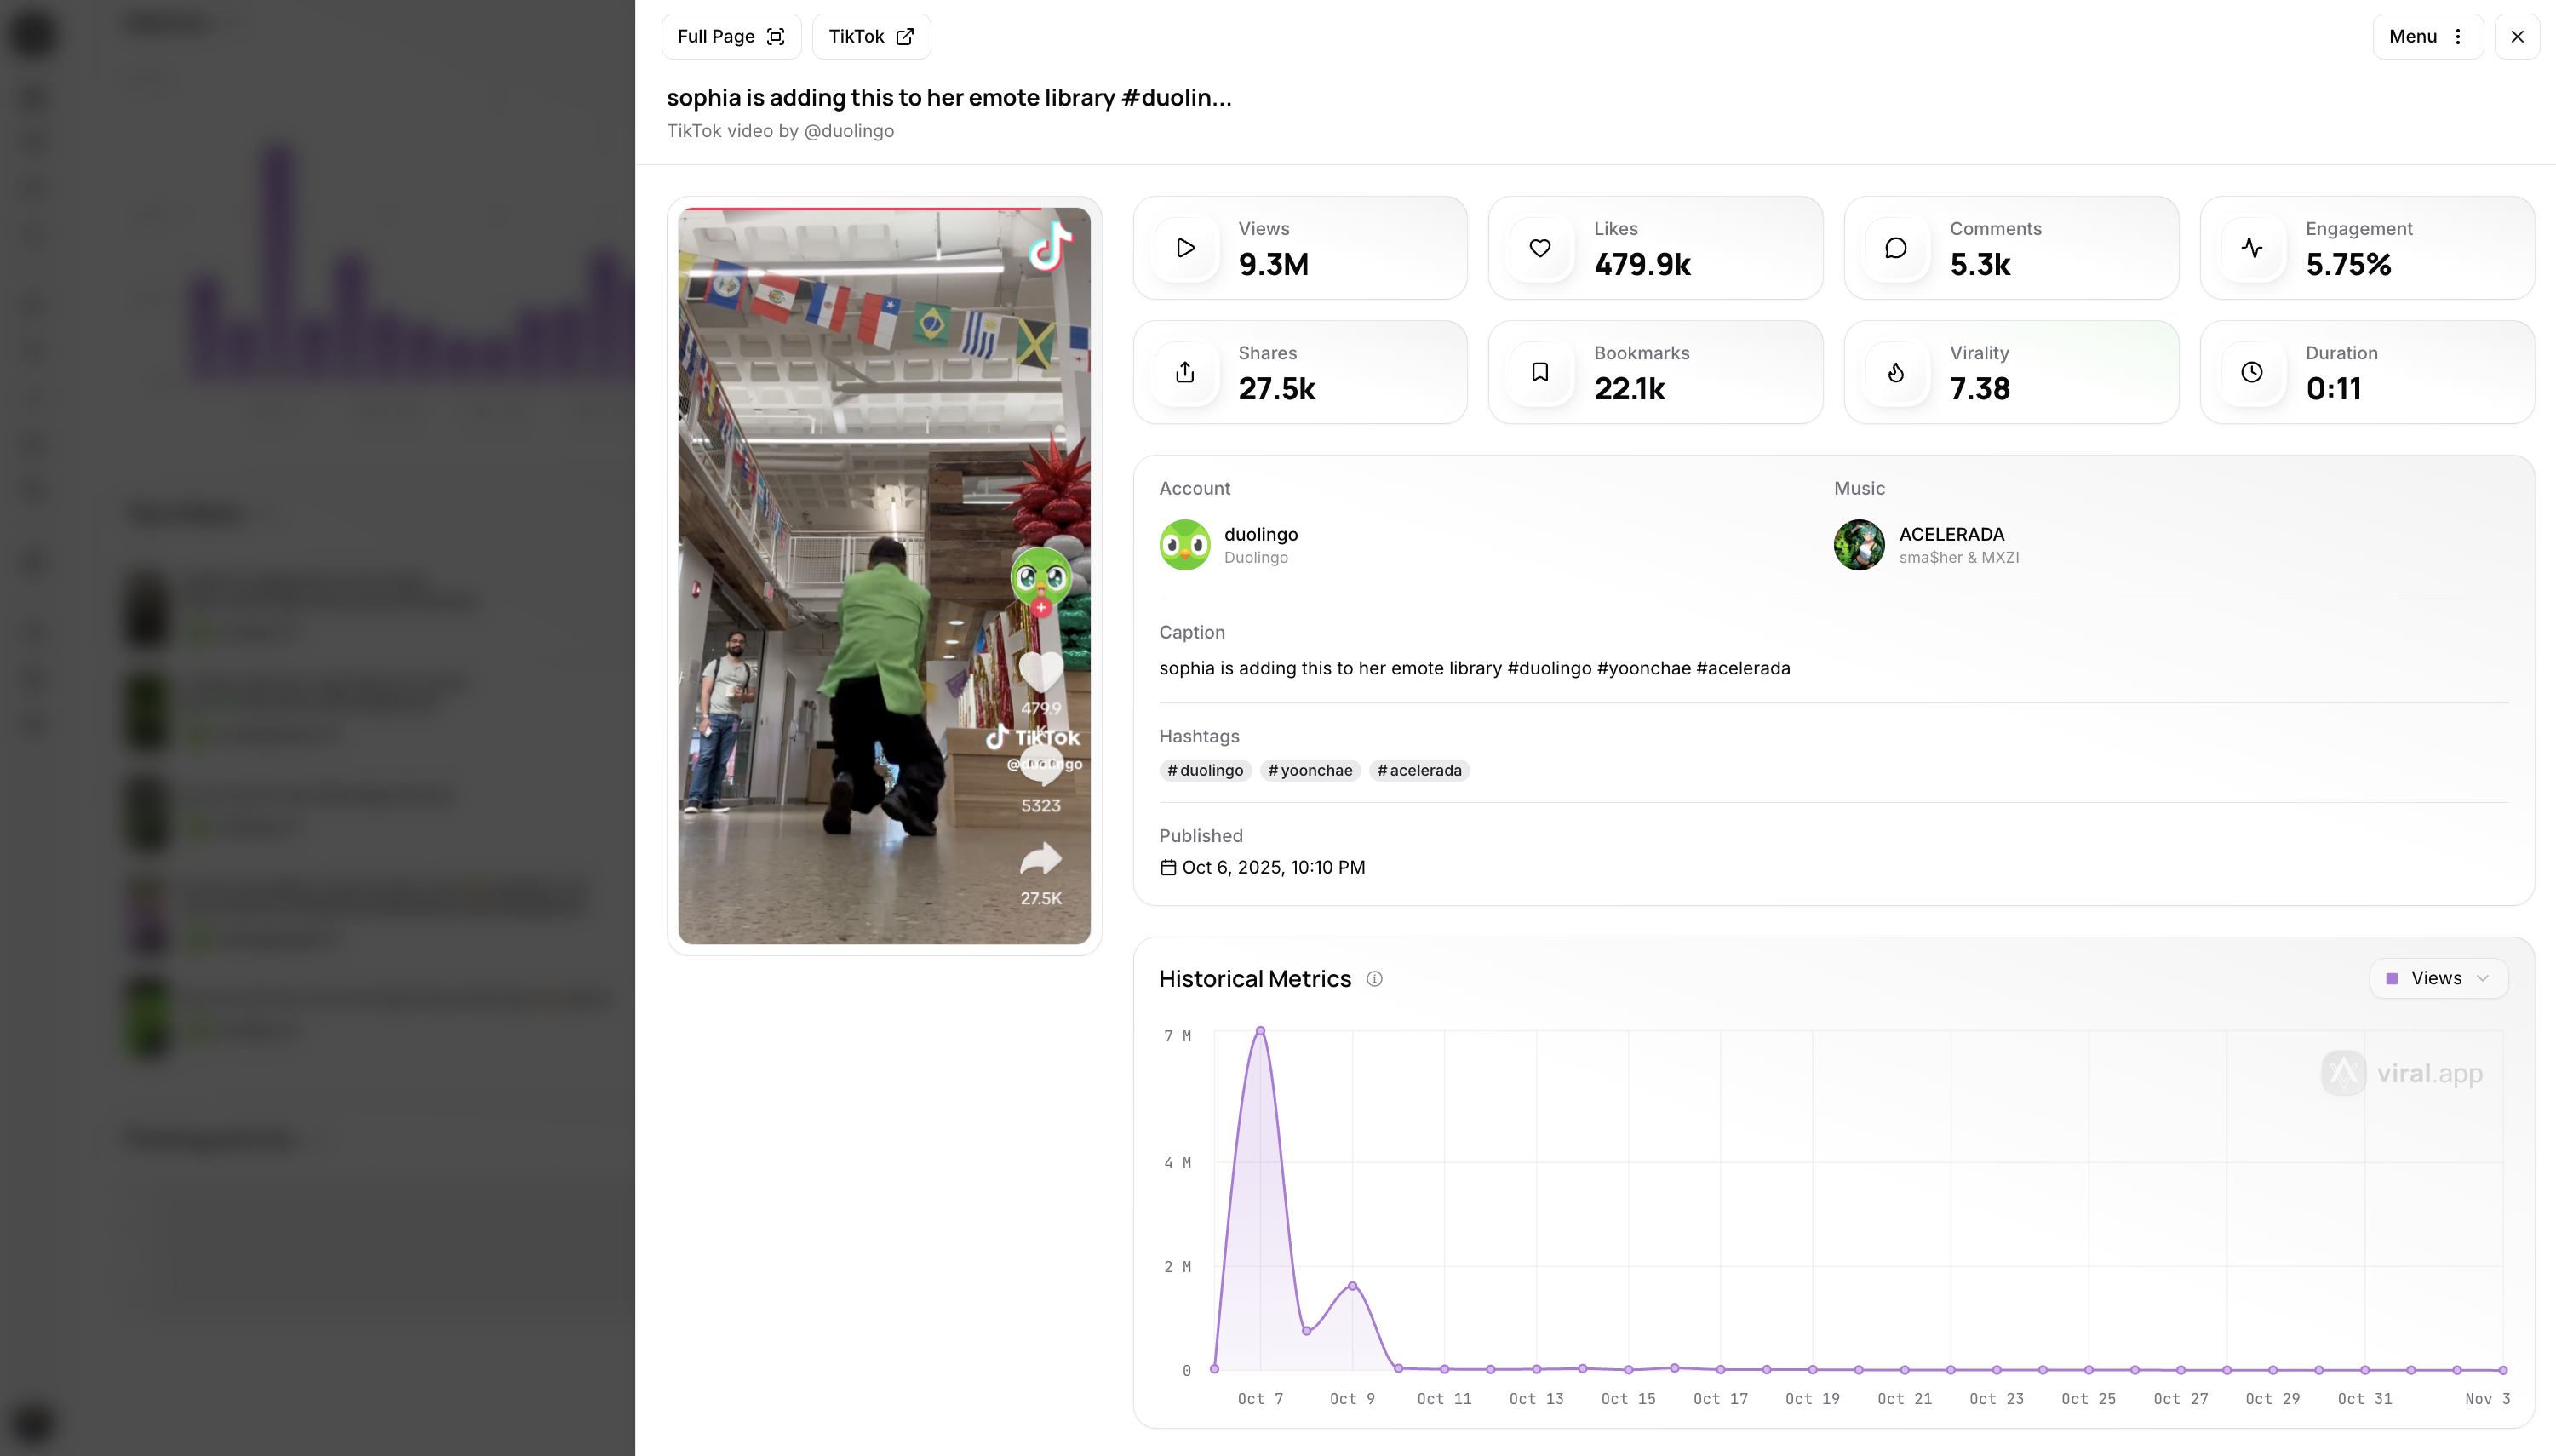Click the Oct 7 peak data point

pos(1260,1030)
